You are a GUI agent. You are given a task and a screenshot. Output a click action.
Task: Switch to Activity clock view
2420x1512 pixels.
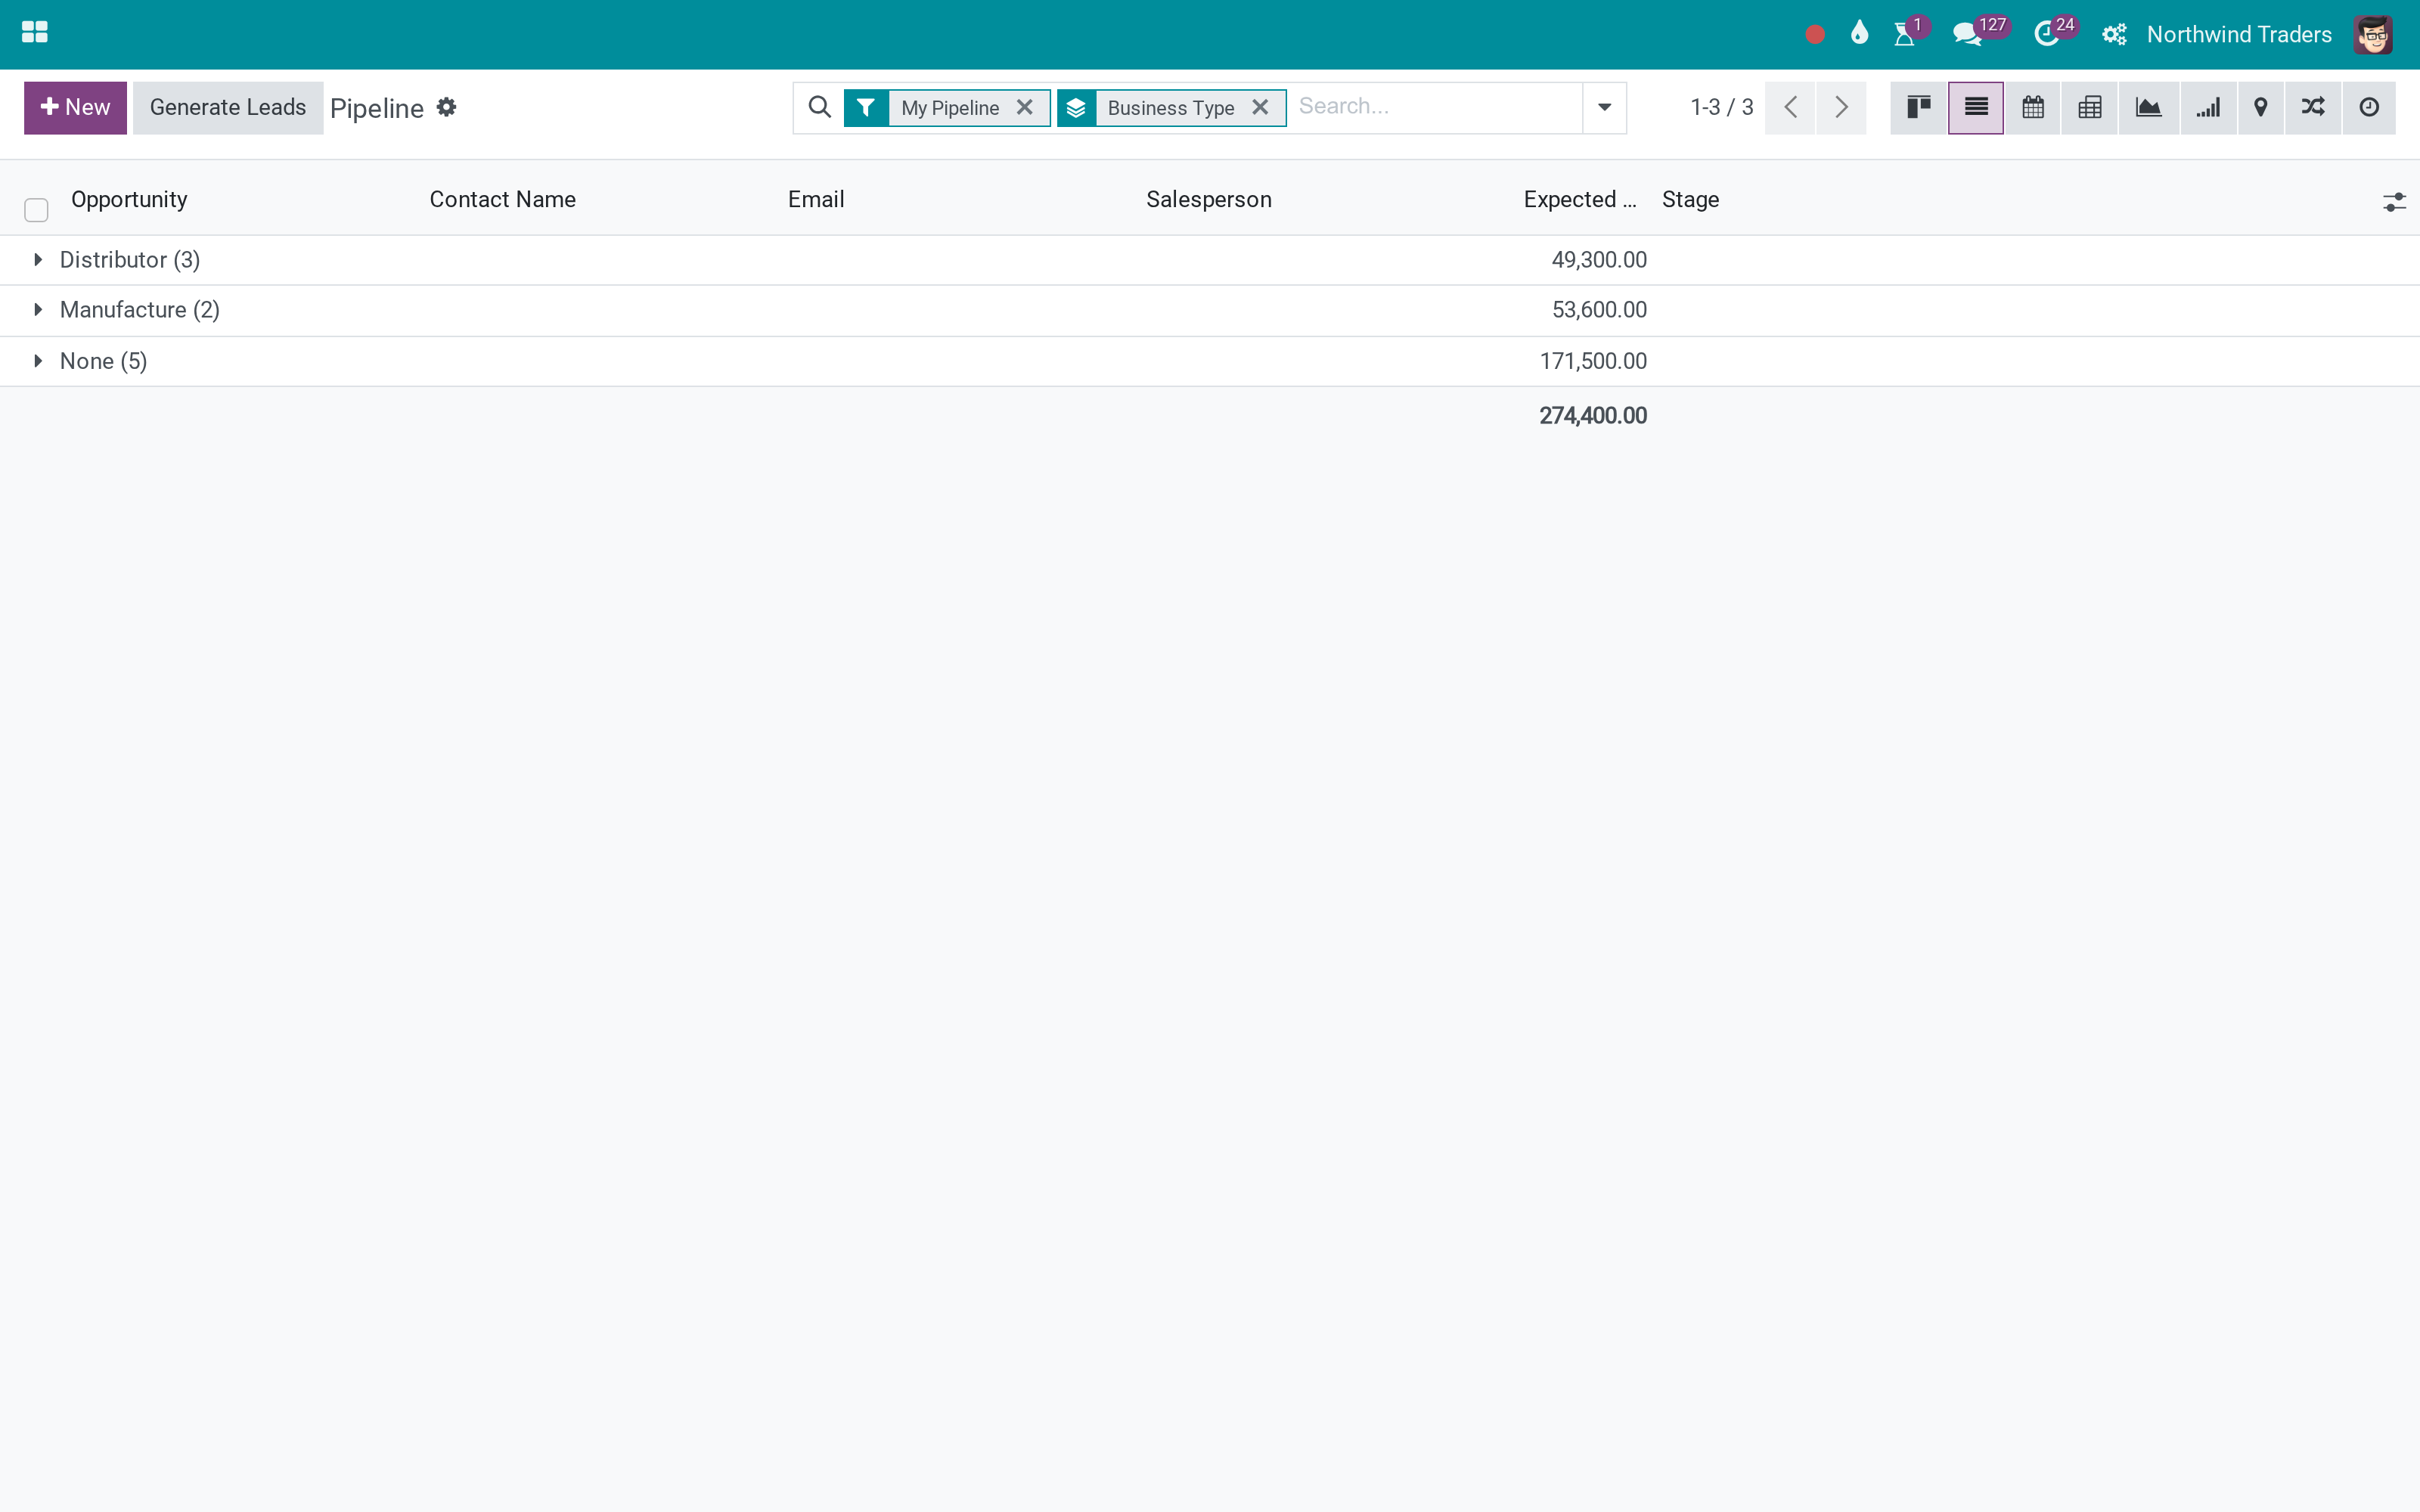[2369, 107]
